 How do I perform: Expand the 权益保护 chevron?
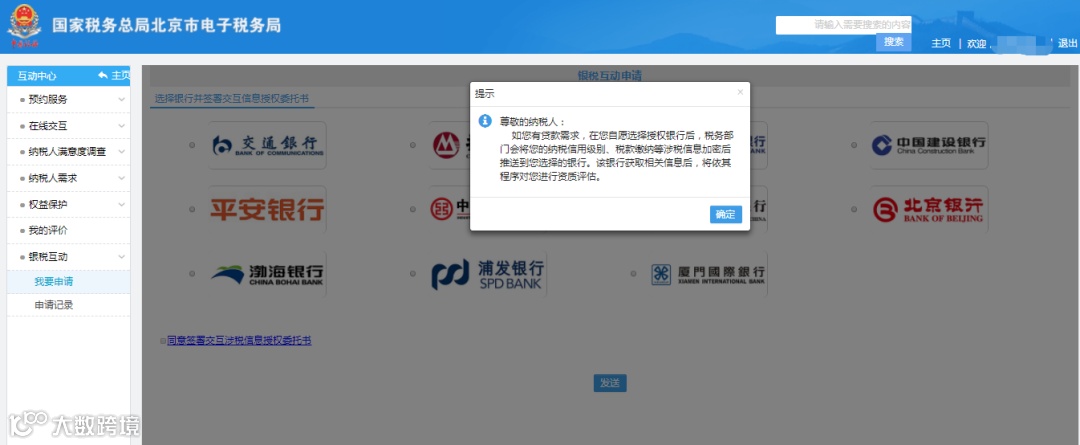(122, 204)
